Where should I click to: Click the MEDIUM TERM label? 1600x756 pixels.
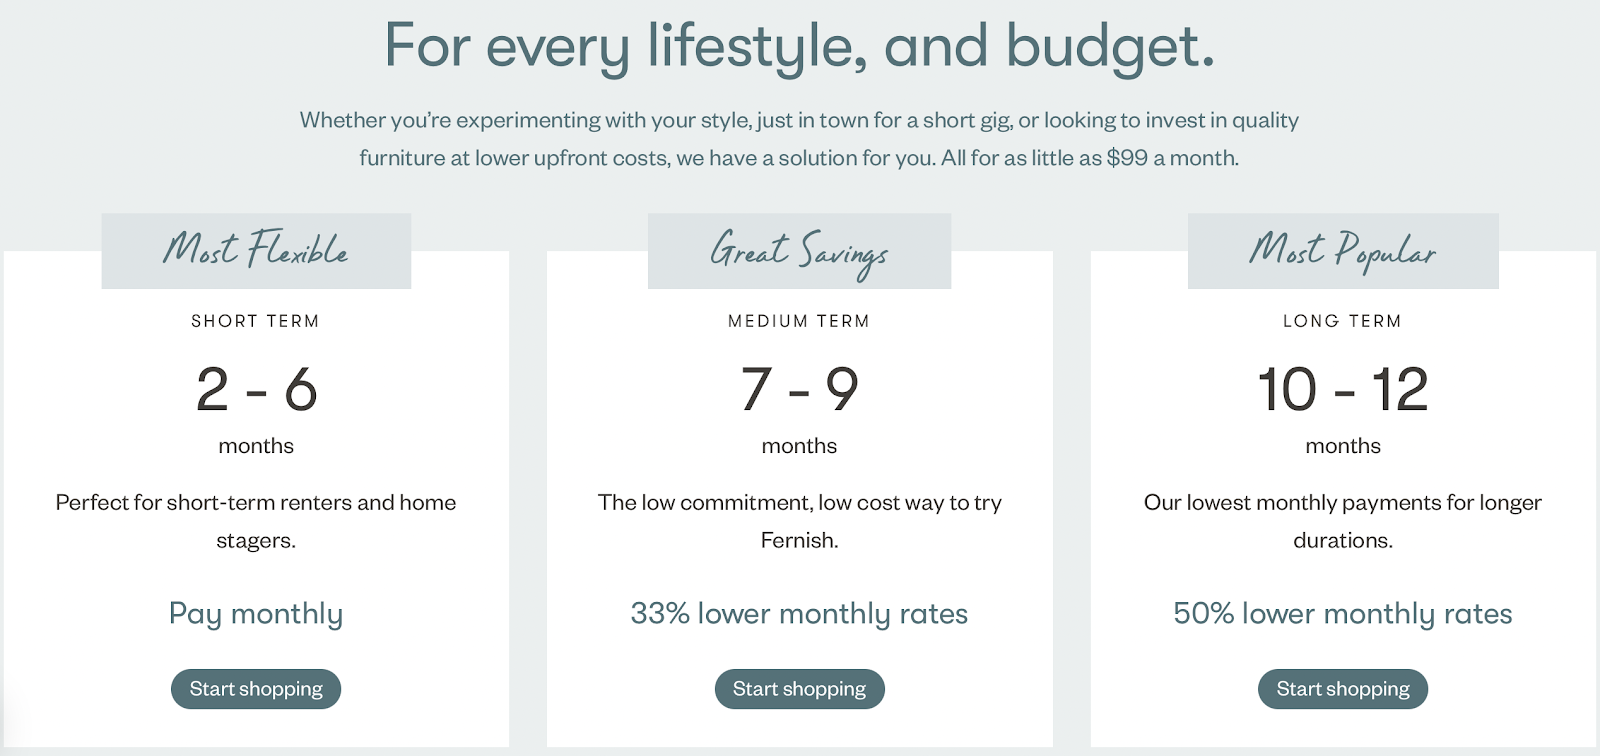point(799,321)
